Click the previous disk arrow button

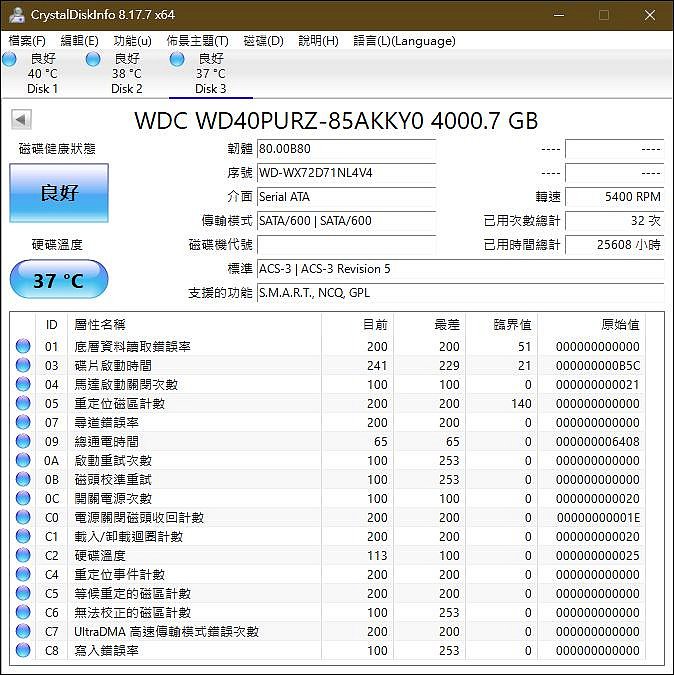point(21,119)
